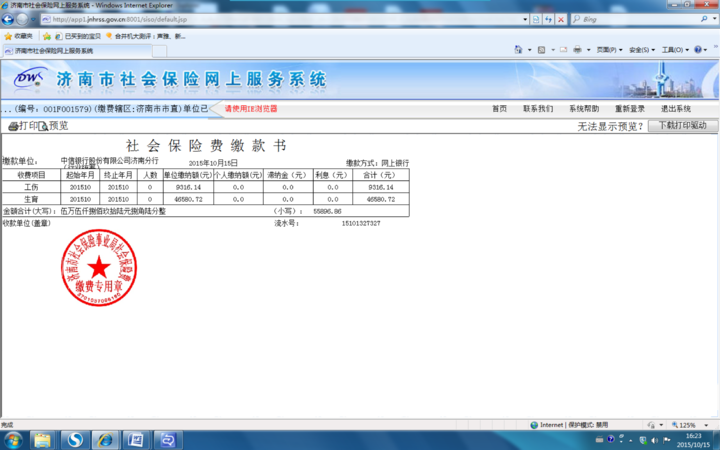
Task: Open the 已买到的宝贝 favorites bar link
Action: [x=78, y=36]
